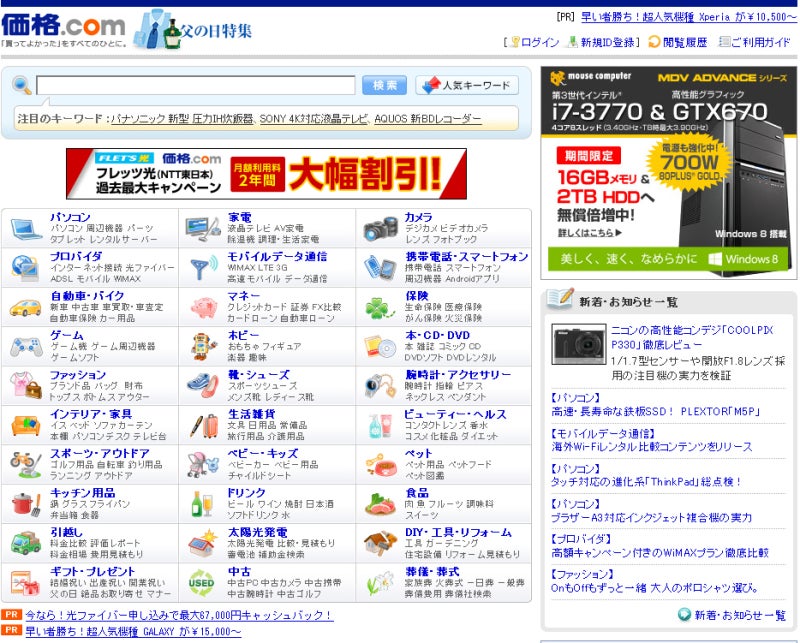Click the gift box icon beside ギフト・プレゼント
Viewport: 800px width, 643px height.
click(26, 583)
